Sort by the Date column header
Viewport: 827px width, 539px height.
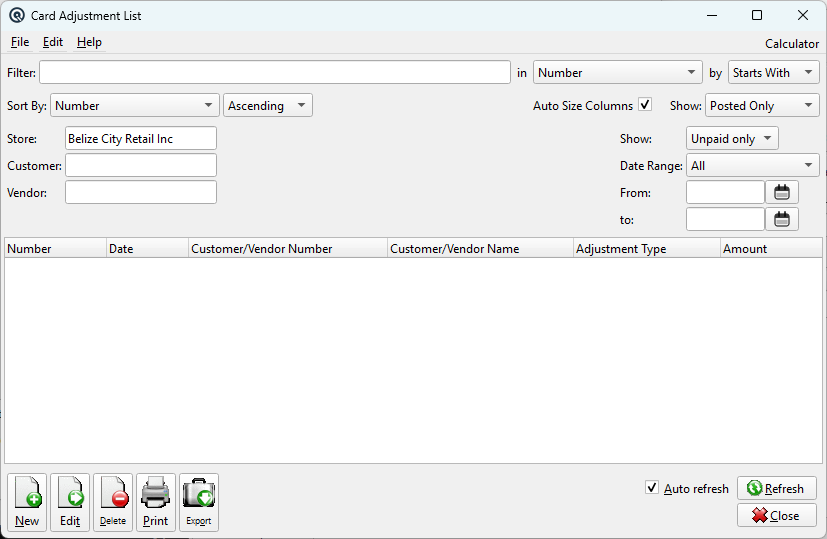click(x=147, y=248)
